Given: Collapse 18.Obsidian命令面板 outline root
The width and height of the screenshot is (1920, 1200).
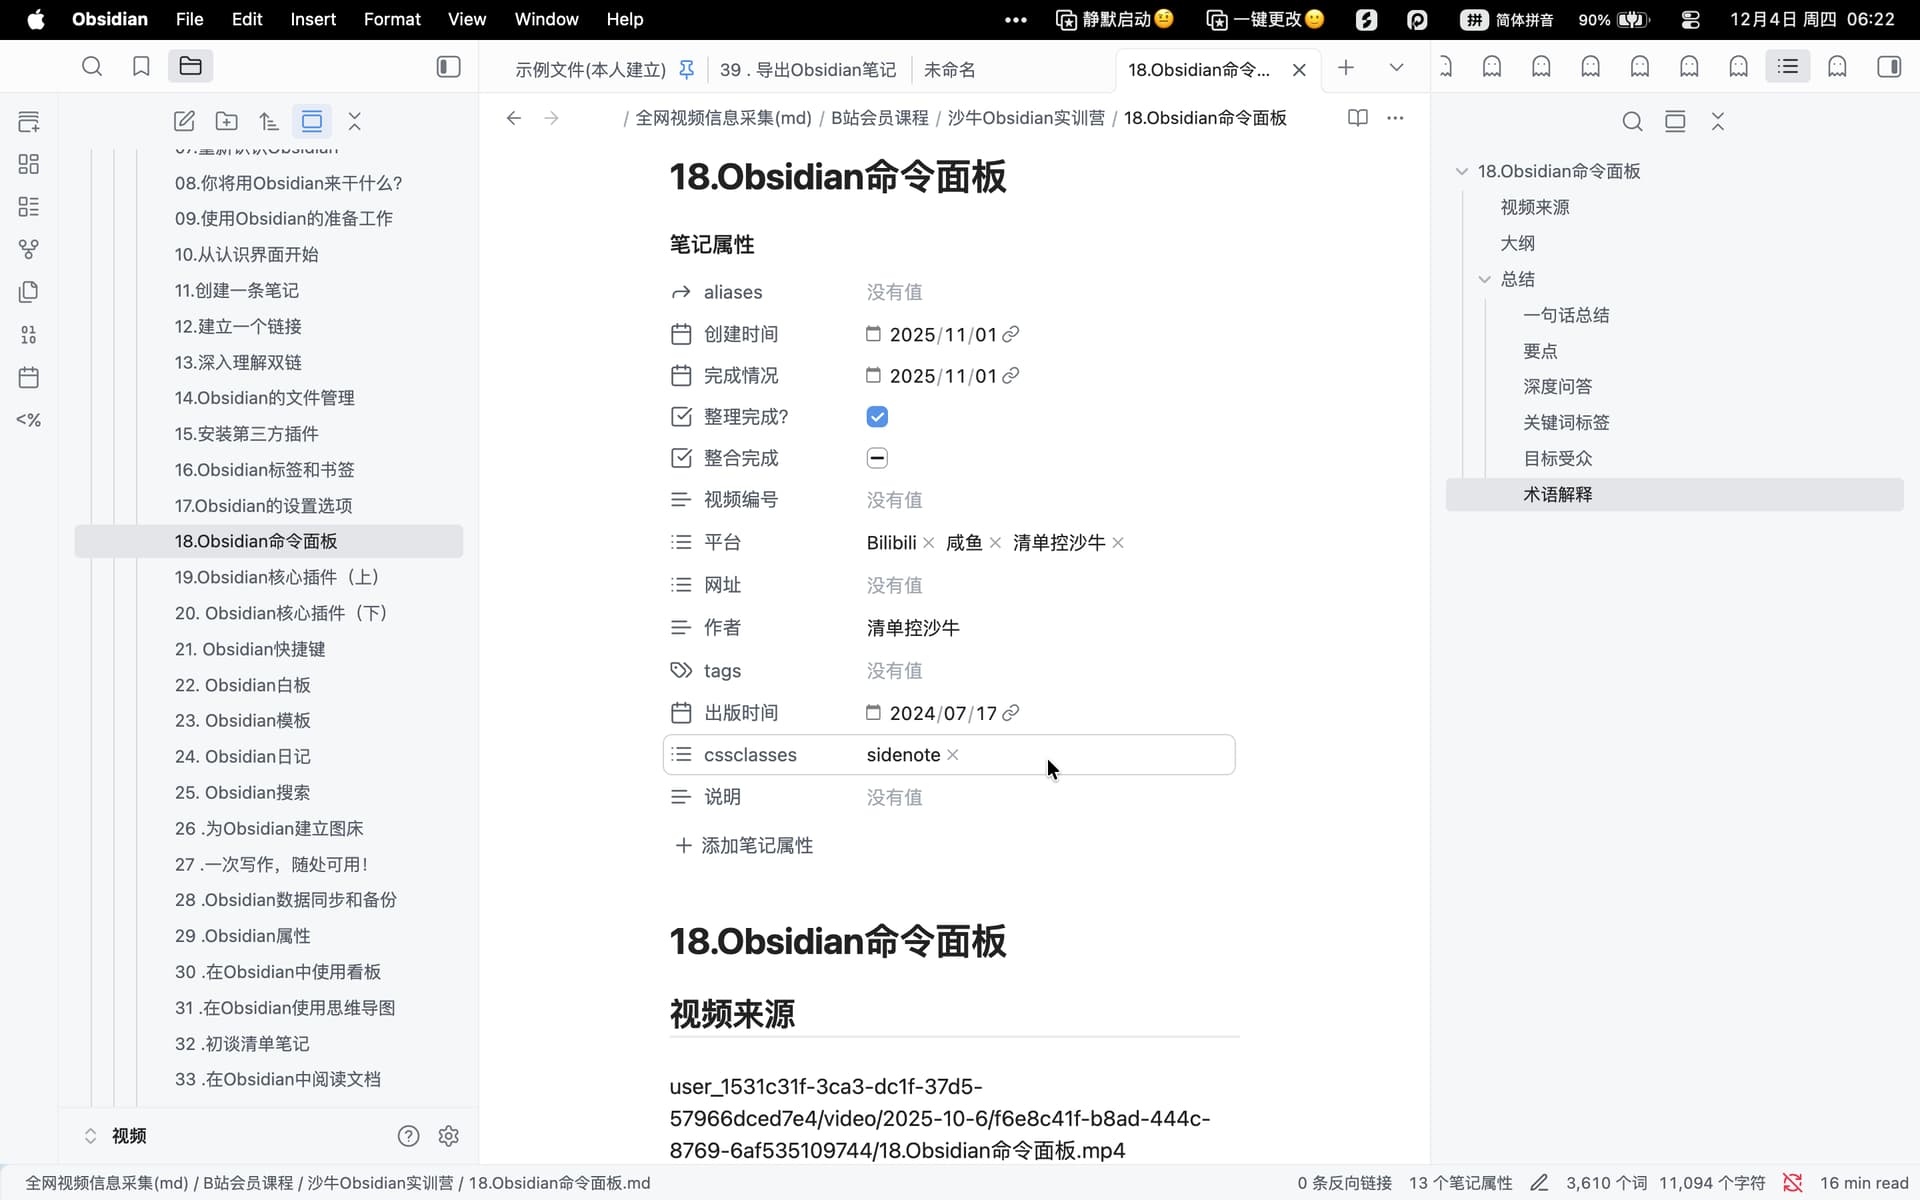Looking at the screenshot, I should coord(1462,171).
